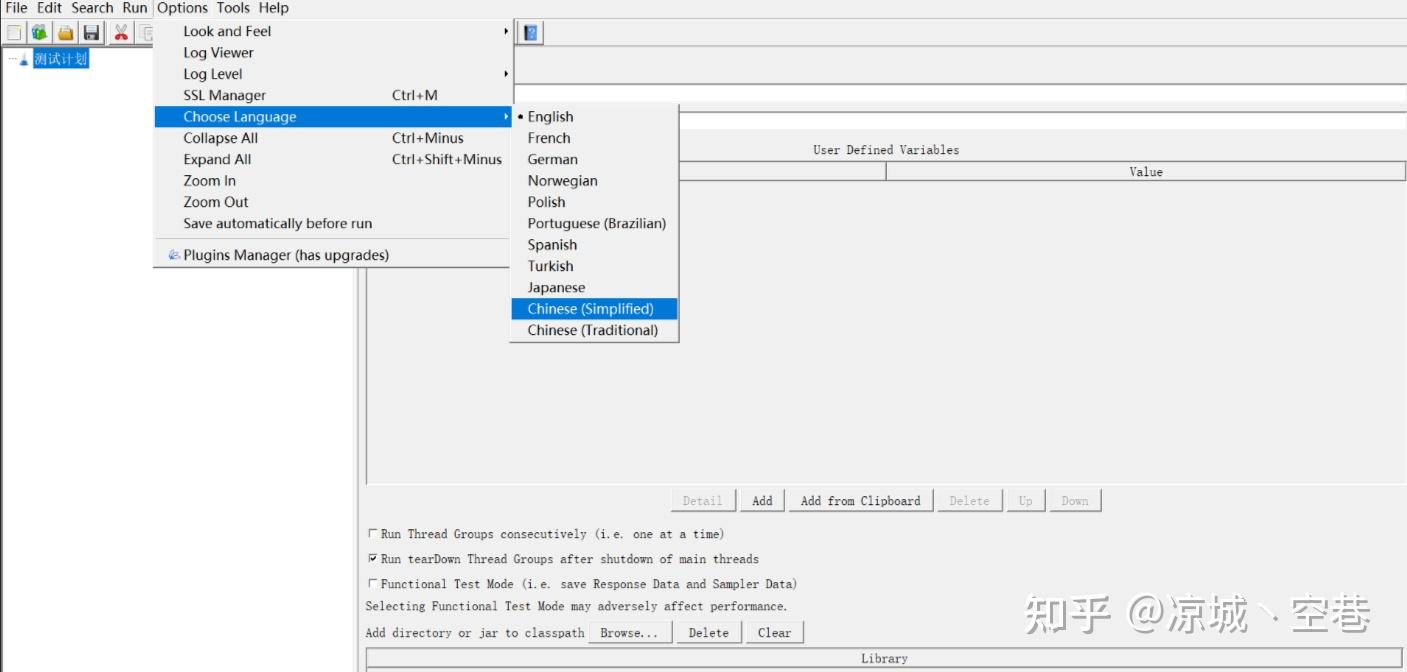Screen dimensions: 1407x672
Task: Open the Edit menu
Action: [x=49, y=8]
